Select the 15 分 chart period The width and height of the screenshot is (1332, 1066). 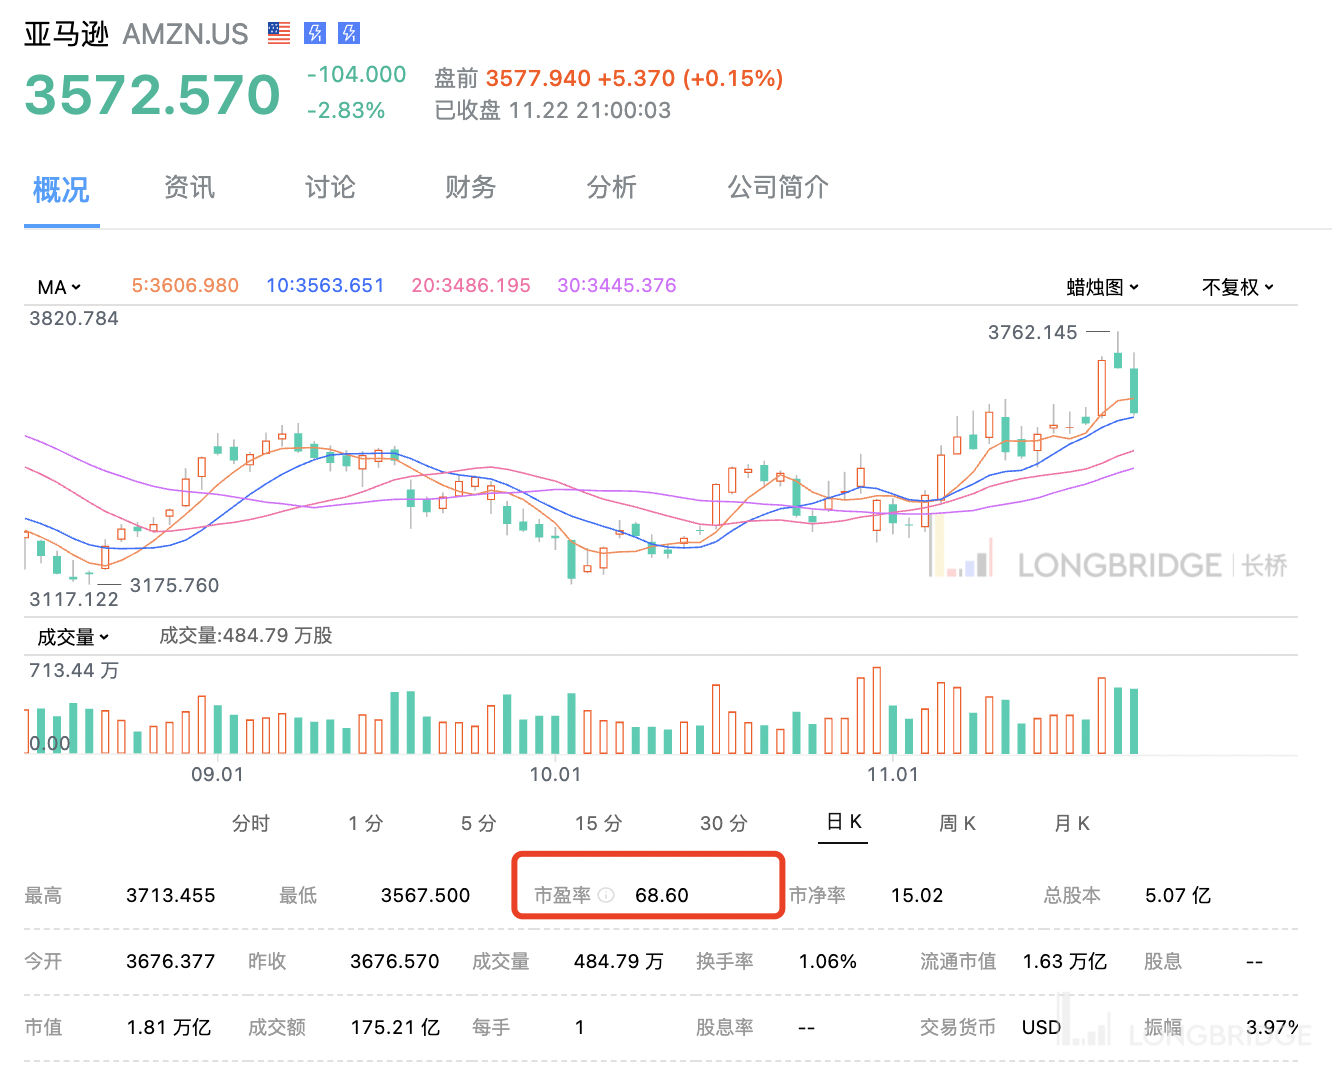(599, 823)
